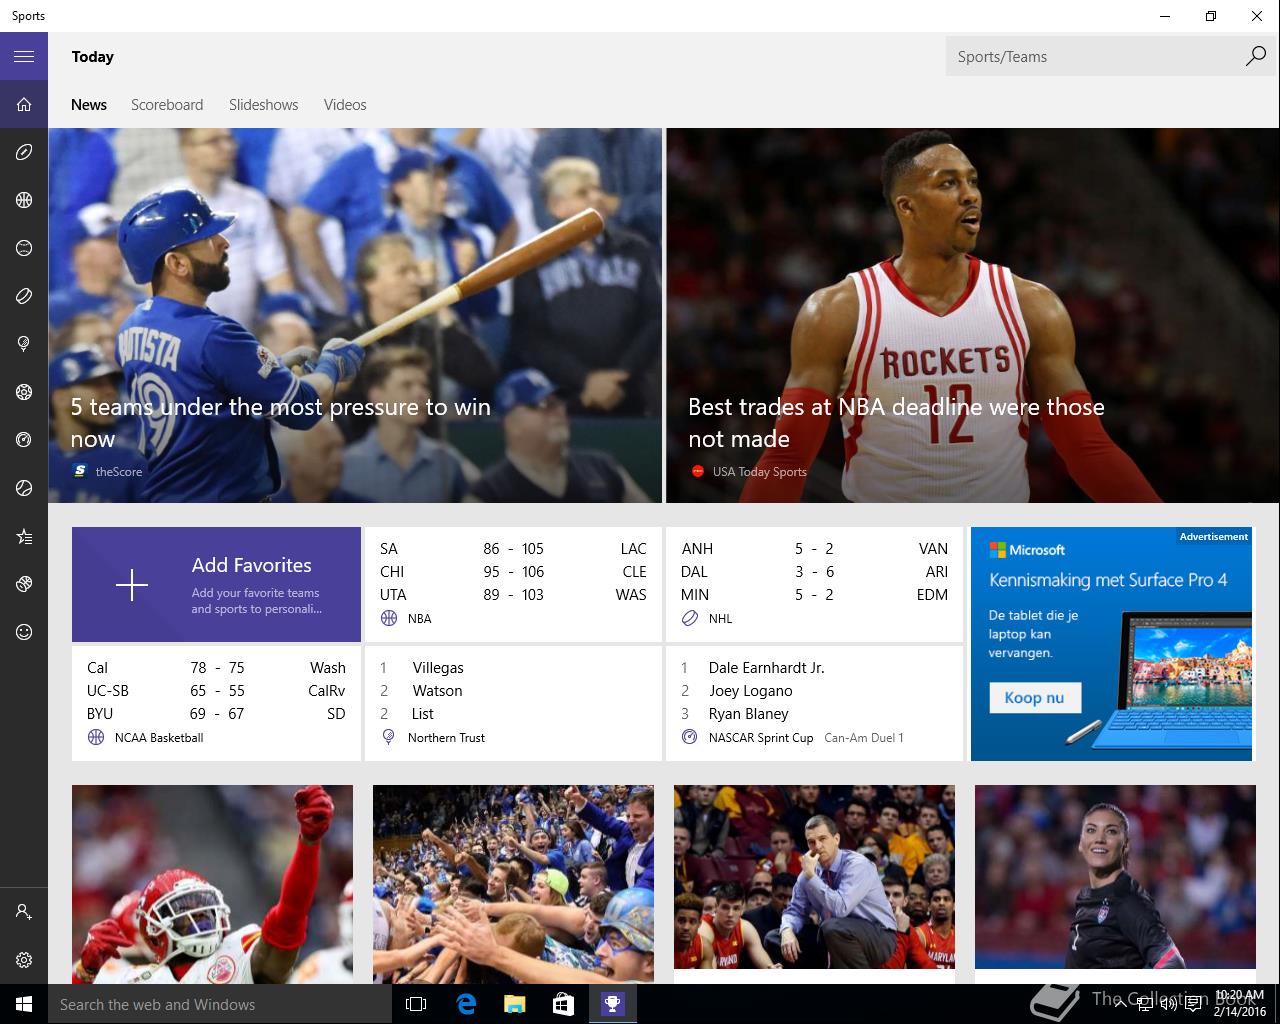This screenshot has width=1280, height=1024.
Task: Open the golf section in sidebar
Action: click(x=24, y=344)
